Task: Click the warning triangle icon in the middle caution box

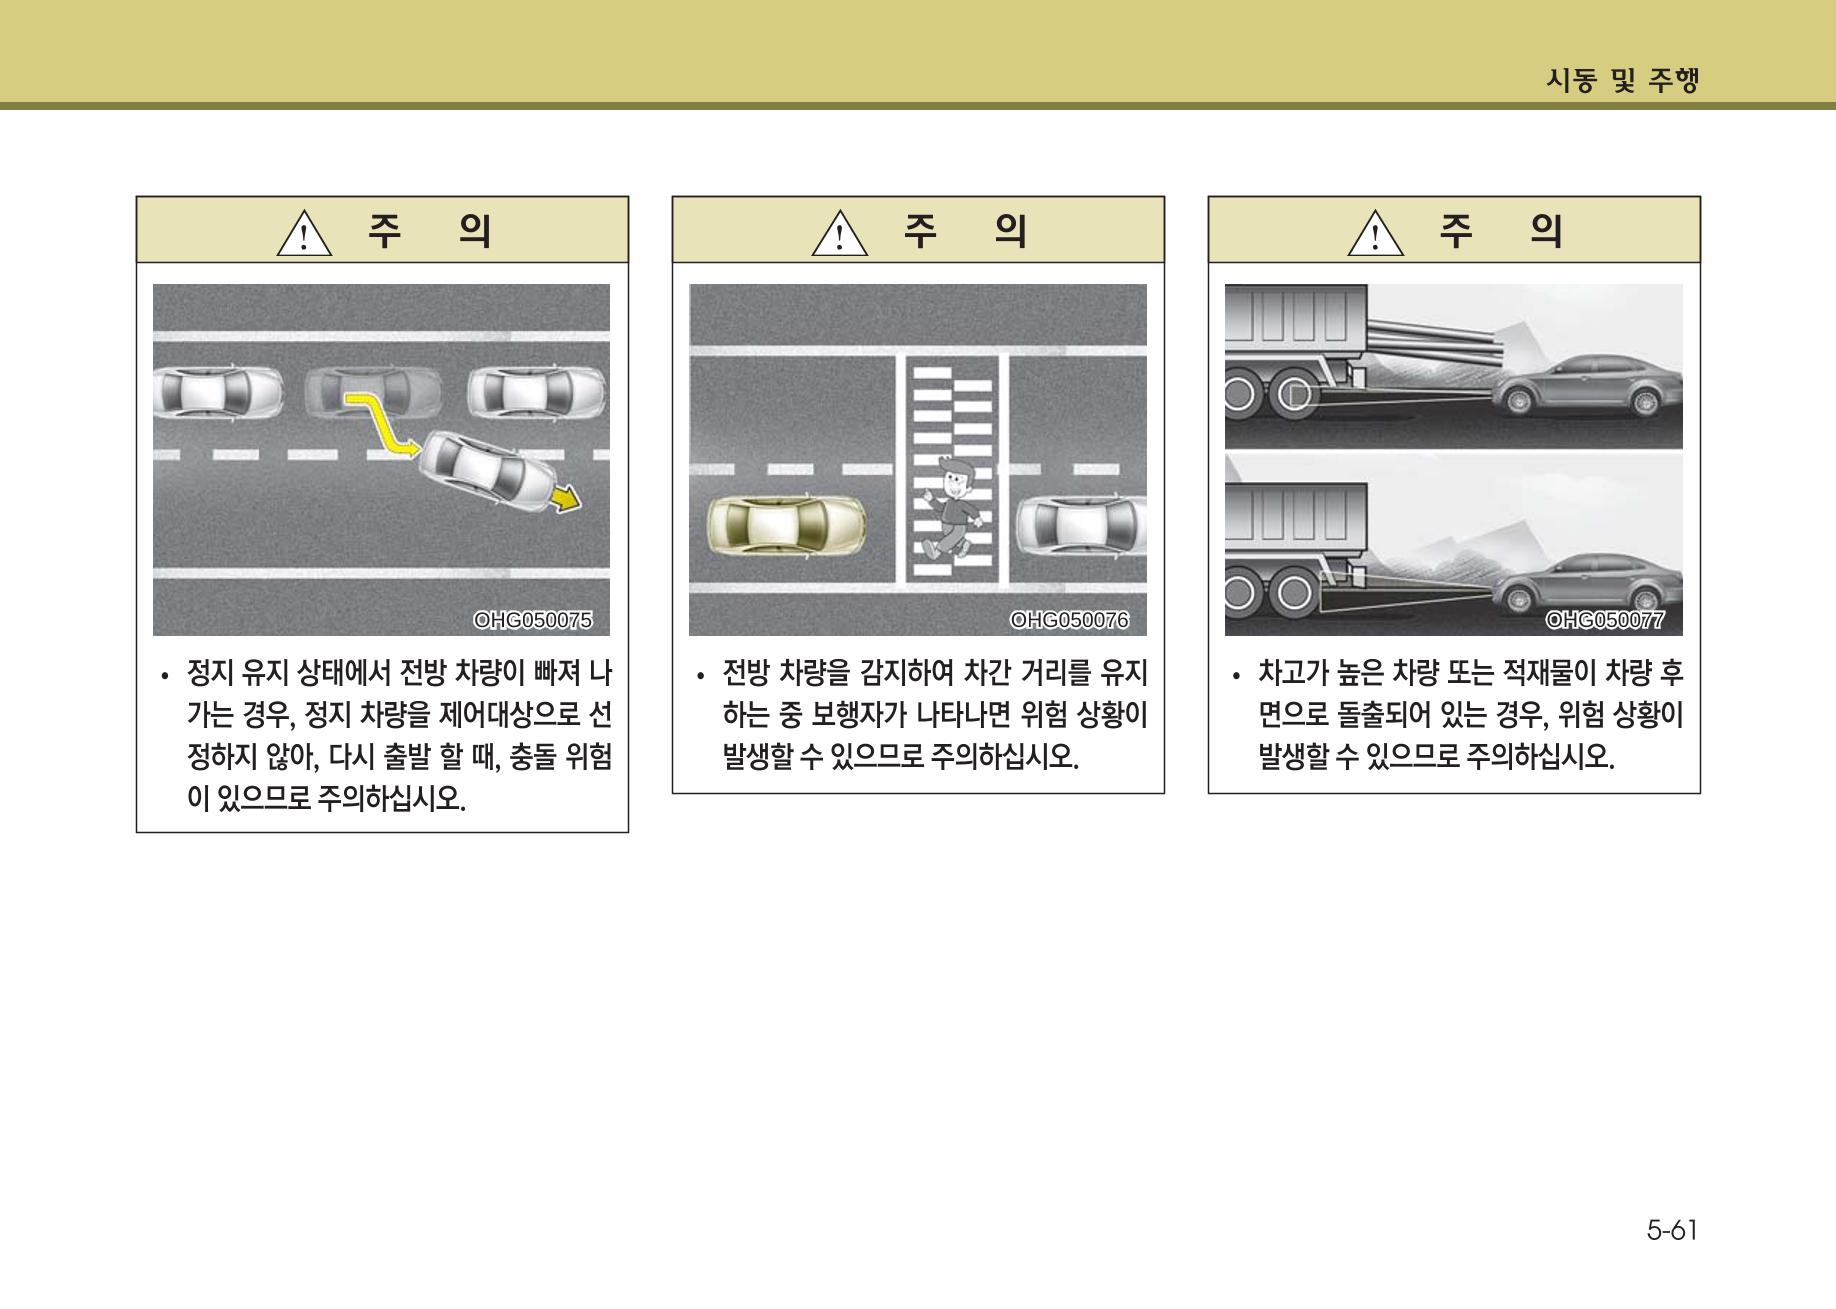Action: pos(841,234)
